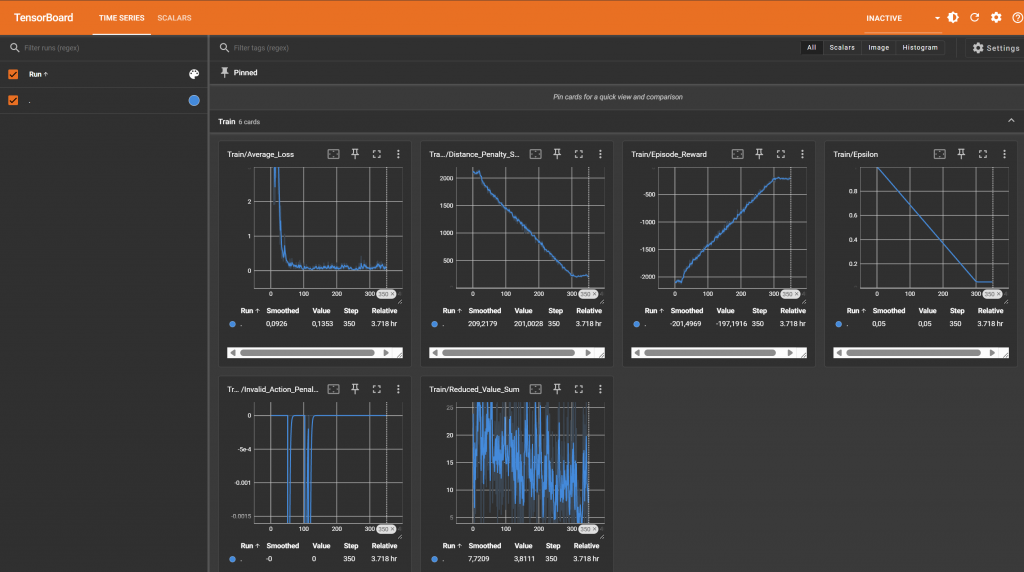This screenshot has height=572, width=1024.
Task: Select the Scalars filter toggle button
Action: 841,48
